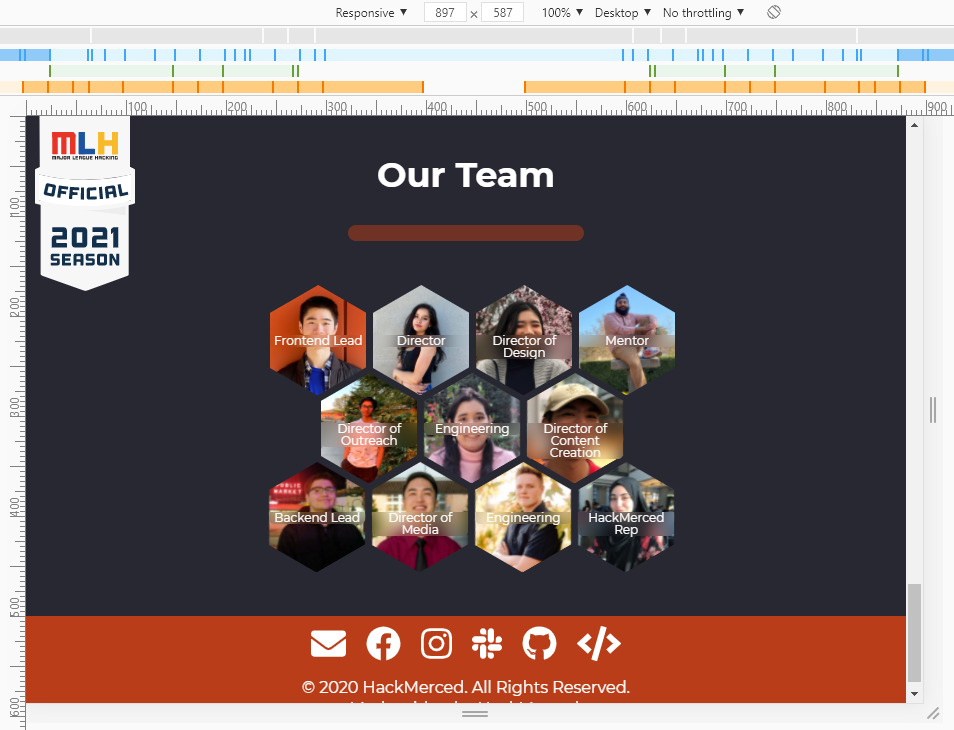
Task: Click the '© 2020 HackMerced. All Rights Reserved.' text
Action: 465,687
